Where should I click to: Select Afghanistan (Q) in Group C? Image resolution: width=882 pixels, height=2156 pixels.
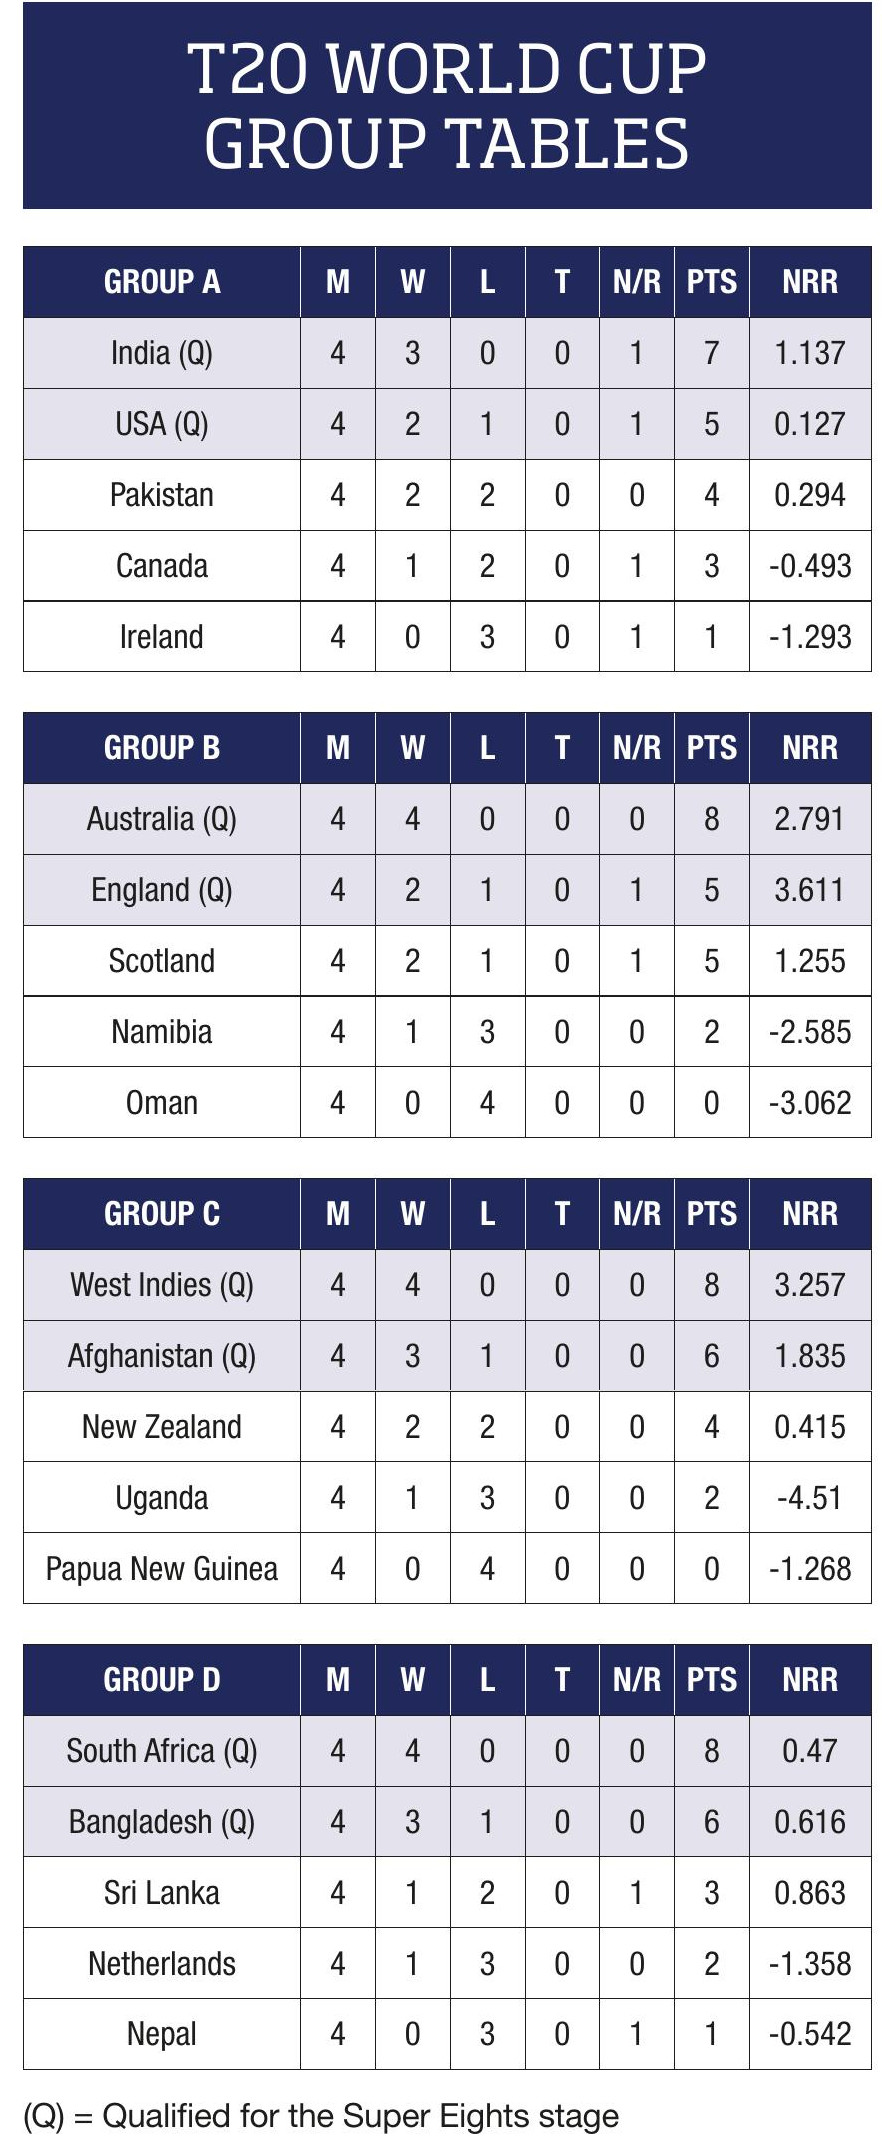162,1356
